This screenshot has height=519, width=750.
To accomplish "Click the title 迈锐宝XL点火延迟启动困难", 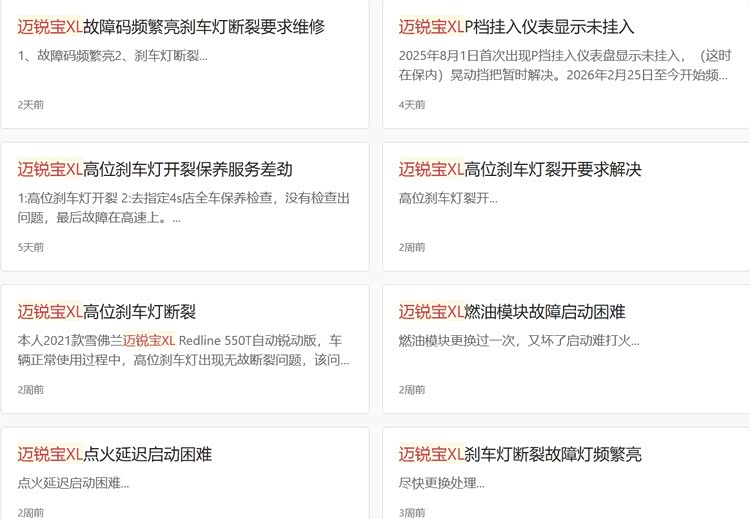I will point(115,455).
